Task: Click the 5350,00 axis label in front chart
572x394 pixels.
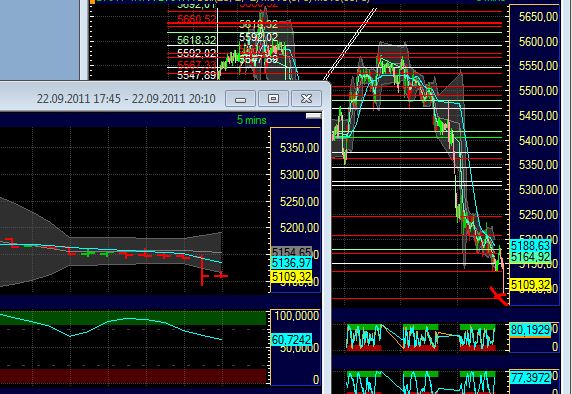Action: pyautogui.click(x=299, y=148)
